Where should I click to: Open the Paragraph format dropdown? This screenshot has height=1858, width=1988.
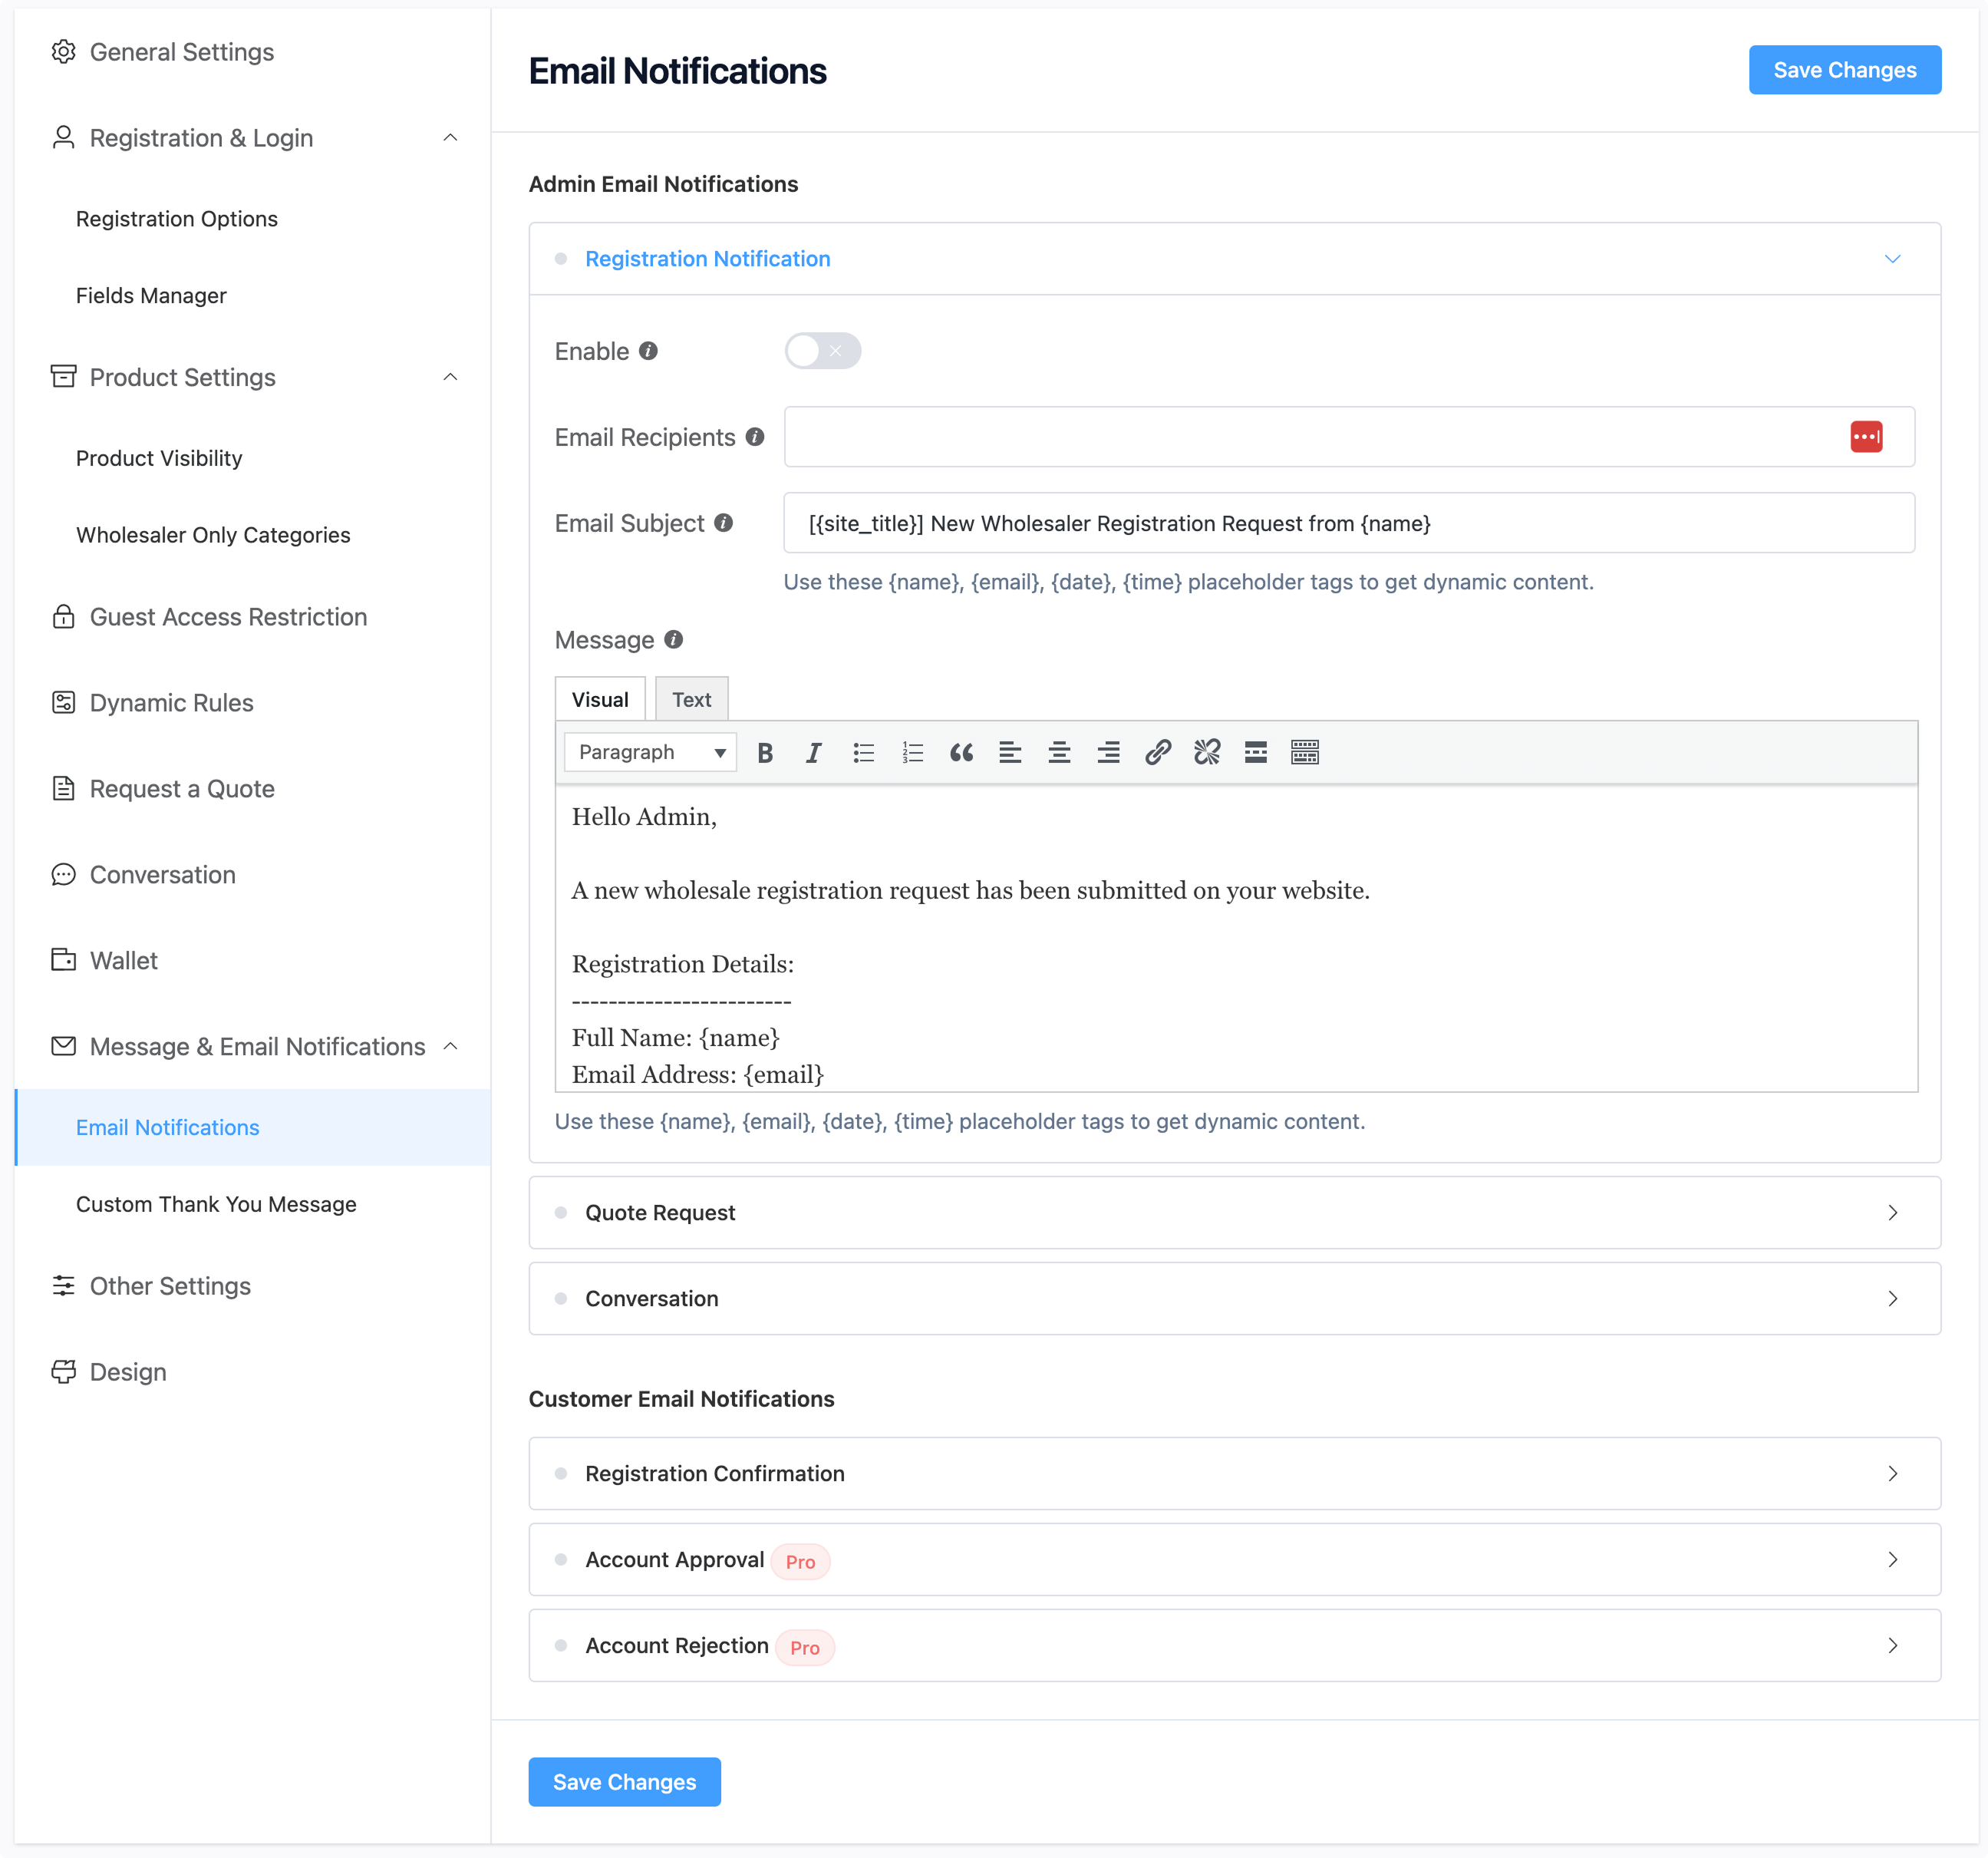[650, 753]
